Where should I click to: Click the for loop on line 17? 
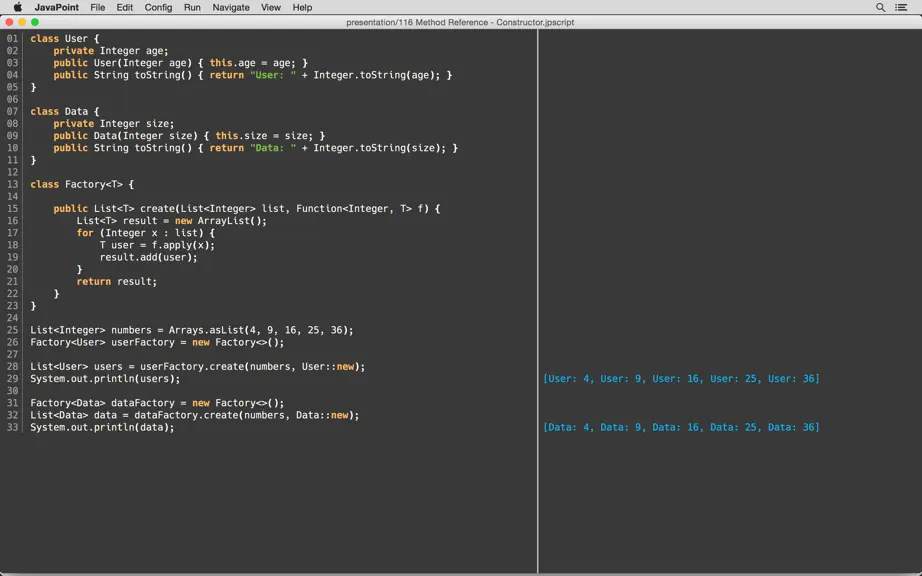(146, 233)
